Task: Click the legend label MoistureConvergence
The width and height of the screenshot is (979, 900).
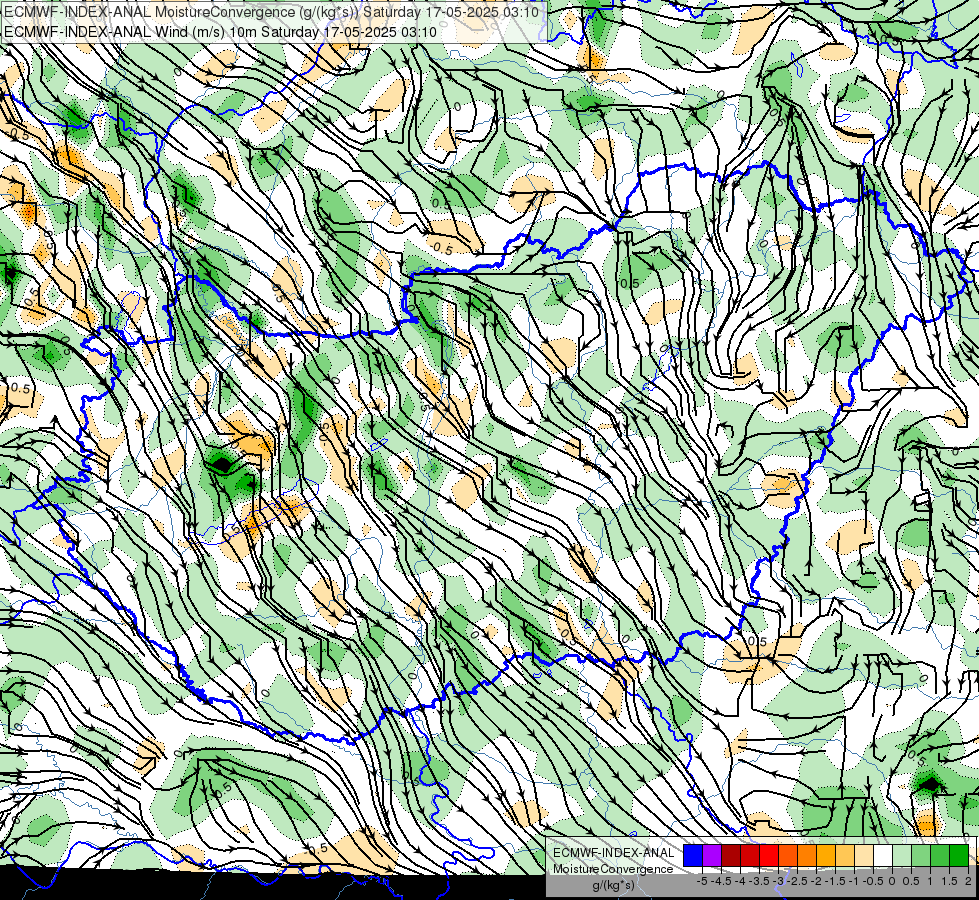Action: pyautogui.click(x=613, y=869)
